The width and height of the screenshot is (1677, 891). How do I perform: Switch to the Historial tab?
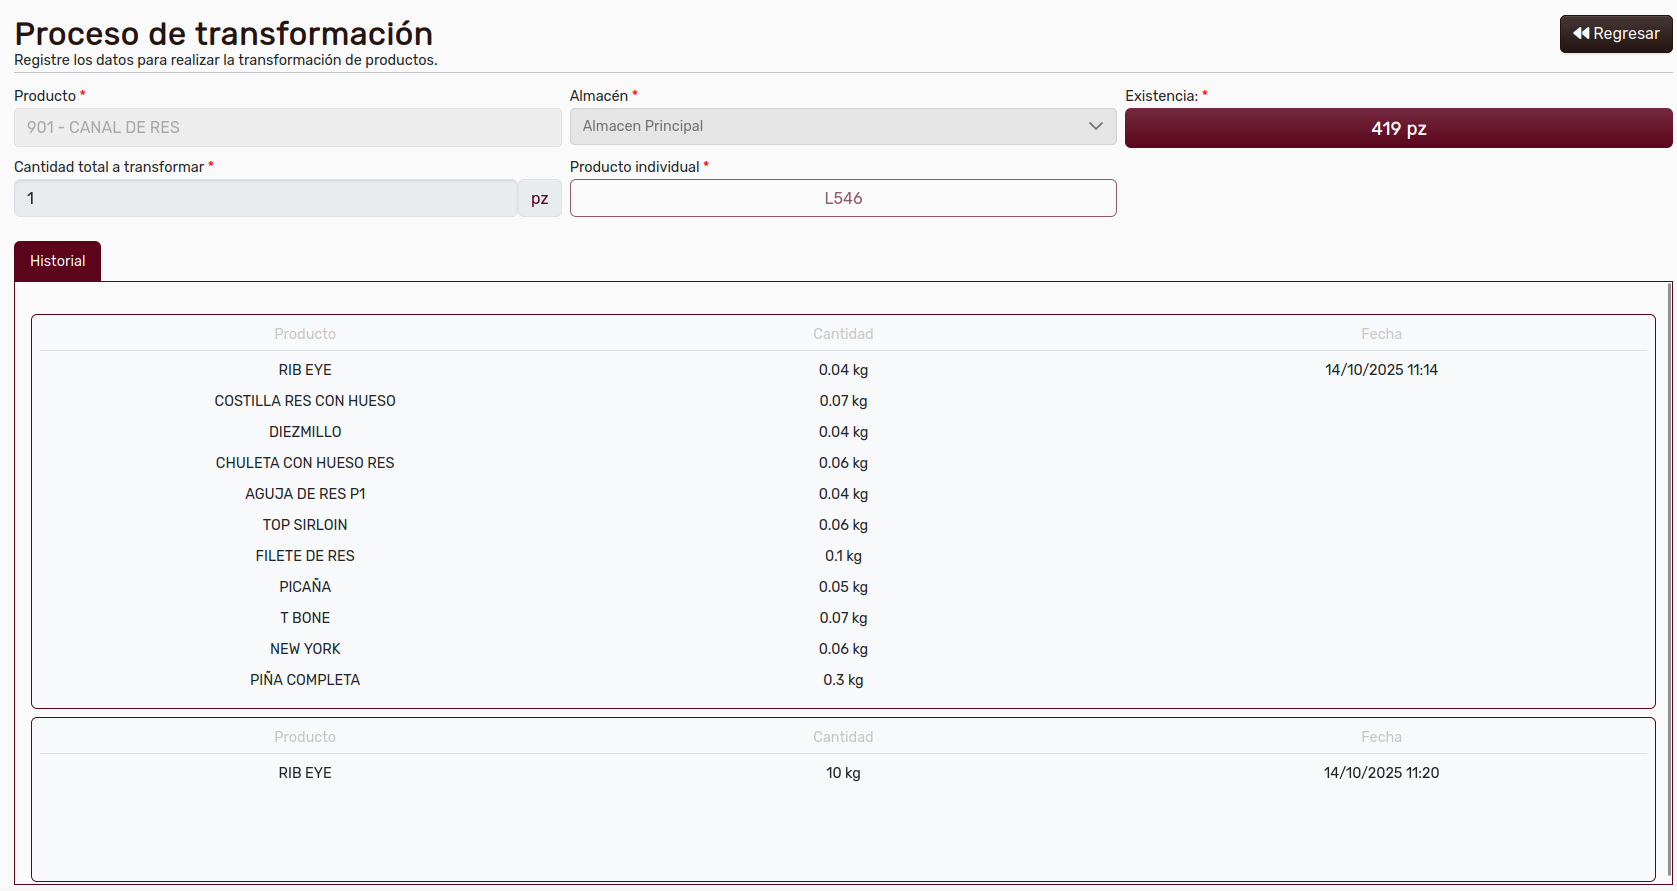point(57,262)
